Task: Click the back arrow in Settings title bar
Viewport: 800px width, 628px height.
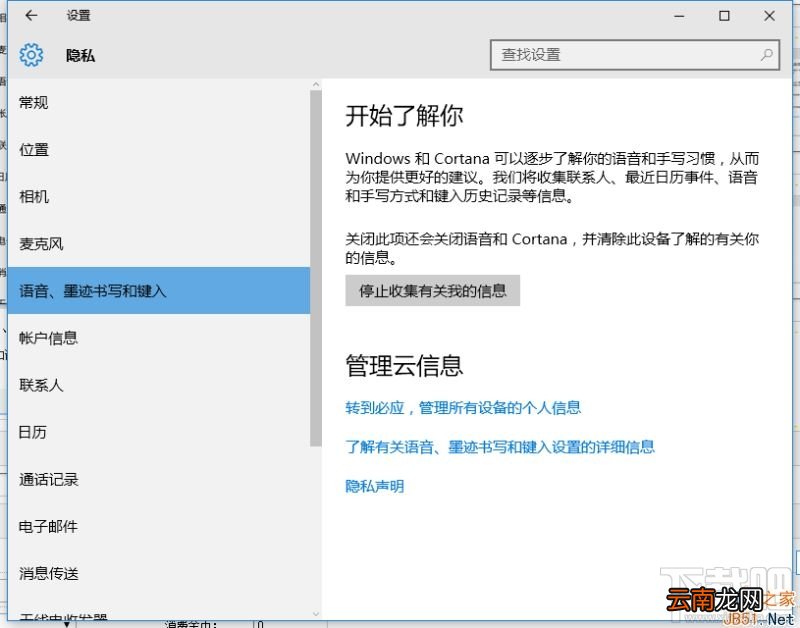Action: [31, 15]
